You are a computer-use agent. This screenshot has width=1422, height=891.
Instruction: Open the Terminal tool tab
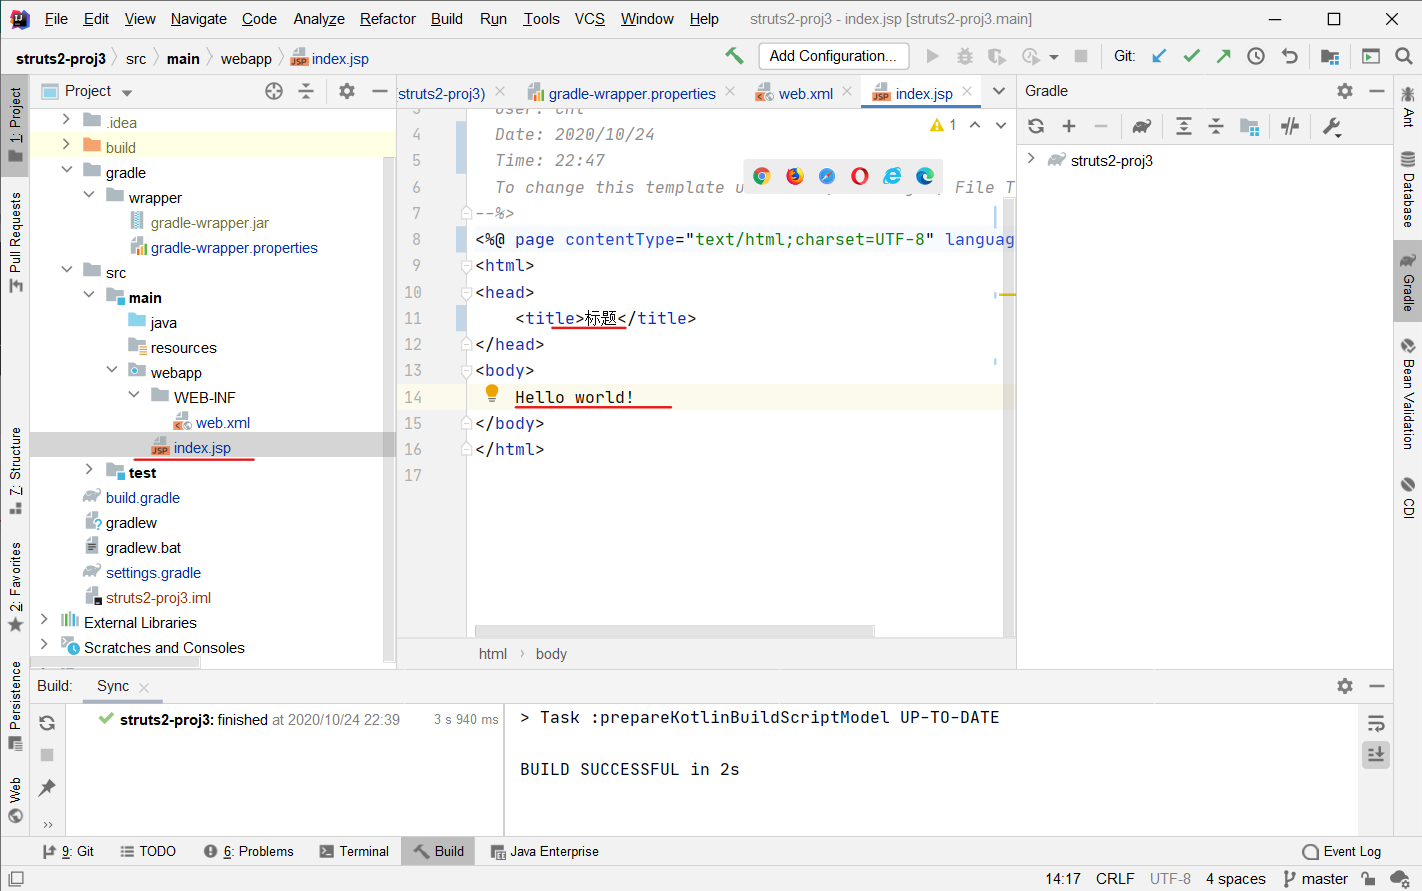coord(354,851)
